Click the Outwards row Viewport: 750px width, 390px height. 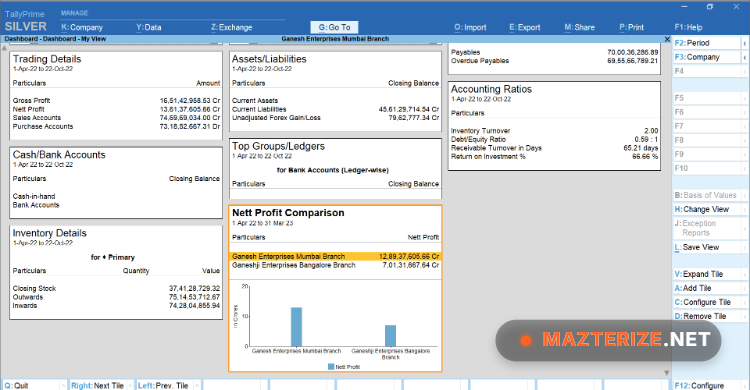click(x=116, y=297)
